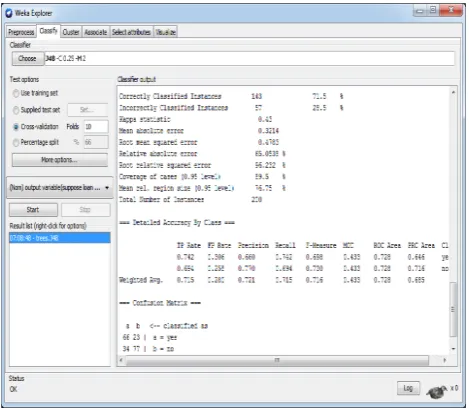Click the horizontal scrollbar right arrow
Viewport: 469px width, 408px height.
(x=445, y=360)
